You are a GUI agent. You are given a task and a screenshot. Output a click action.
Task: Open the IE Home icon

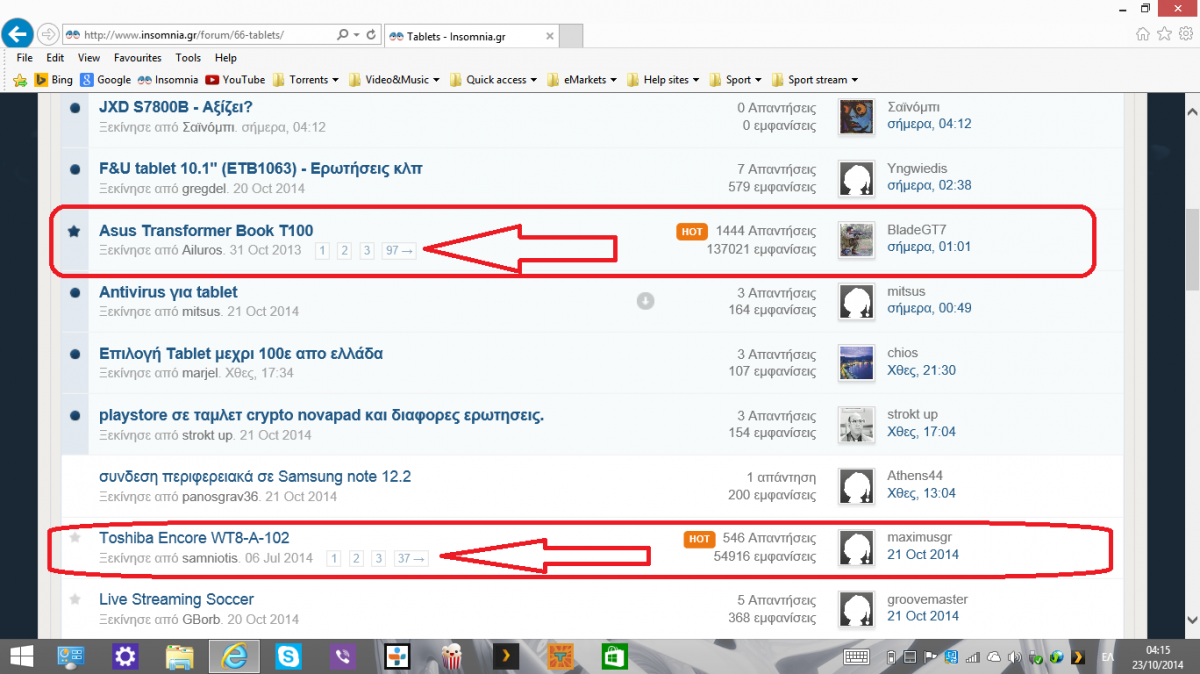(x=1143, y=34)
